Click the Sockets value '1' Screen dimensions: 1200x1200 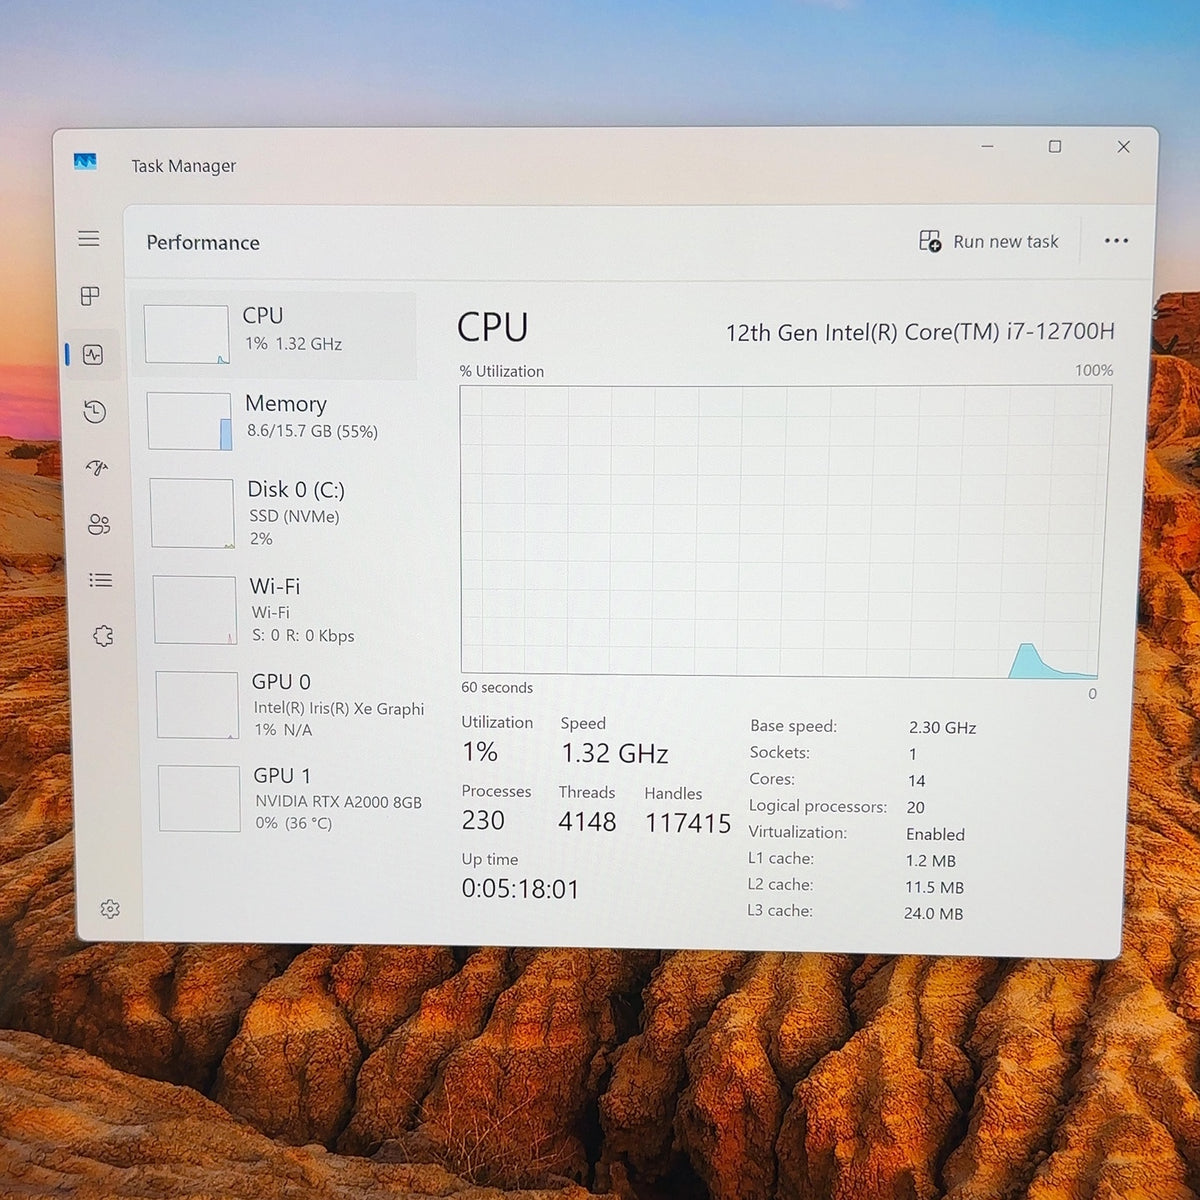click(912, 754)
